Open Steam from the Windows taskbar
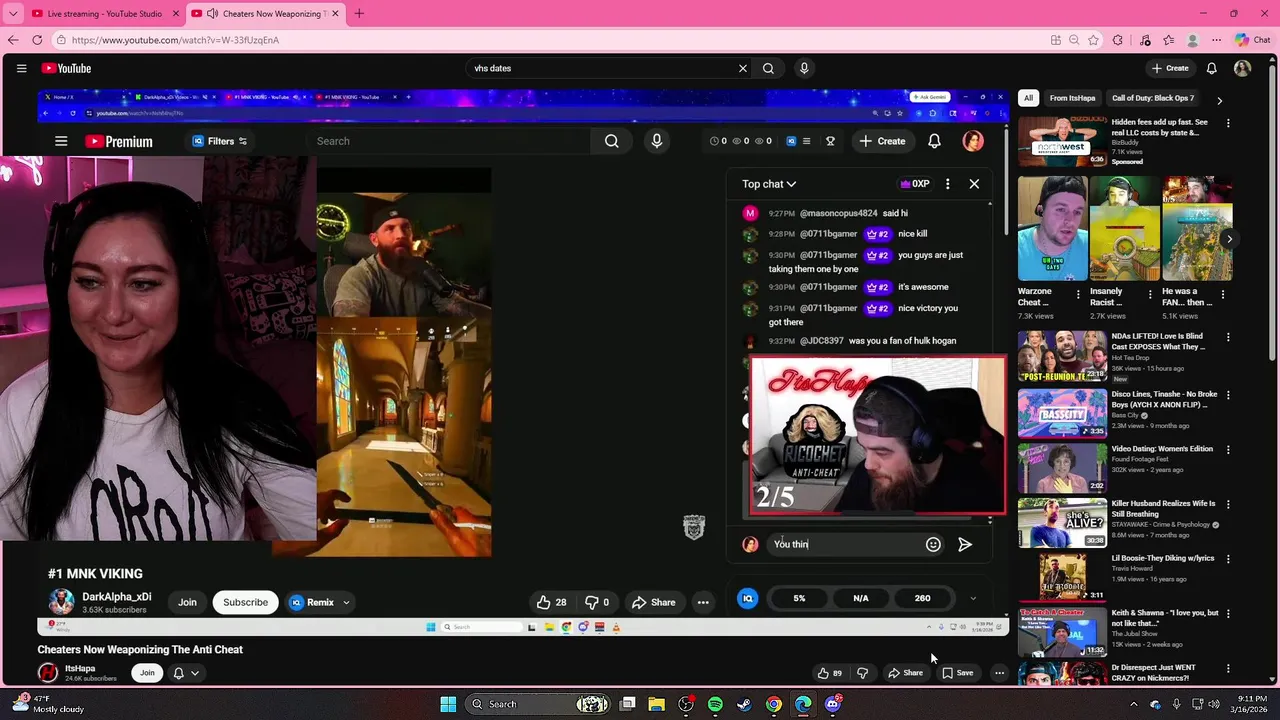Viewport: 1280px width, 720px height. click(744, 704)
